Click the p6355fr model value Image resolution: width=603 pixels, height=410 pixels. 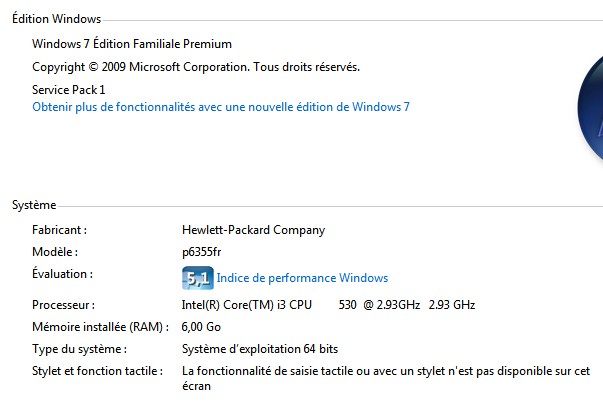tap(202, 252)
